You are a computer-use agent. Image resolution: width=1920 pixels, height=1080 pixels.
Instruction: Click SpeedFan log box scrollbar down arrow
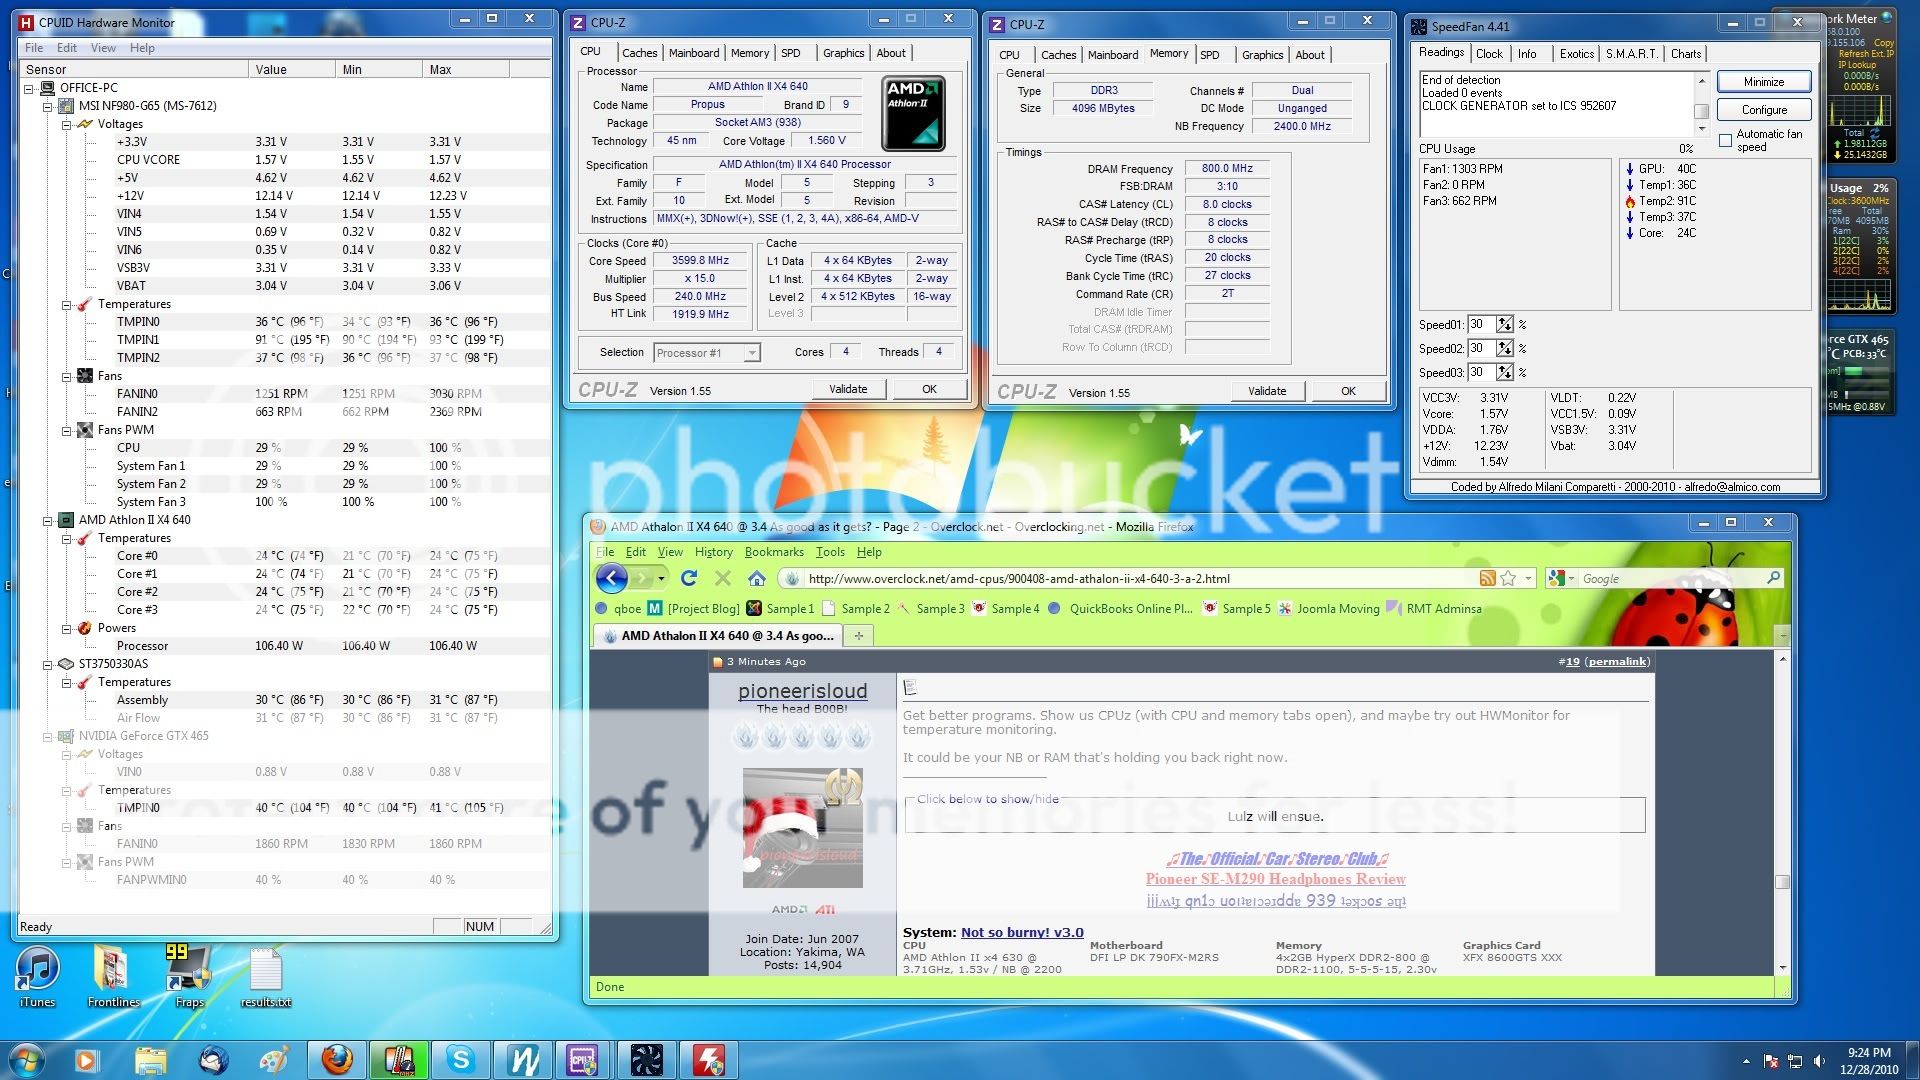pos(1701,129)
